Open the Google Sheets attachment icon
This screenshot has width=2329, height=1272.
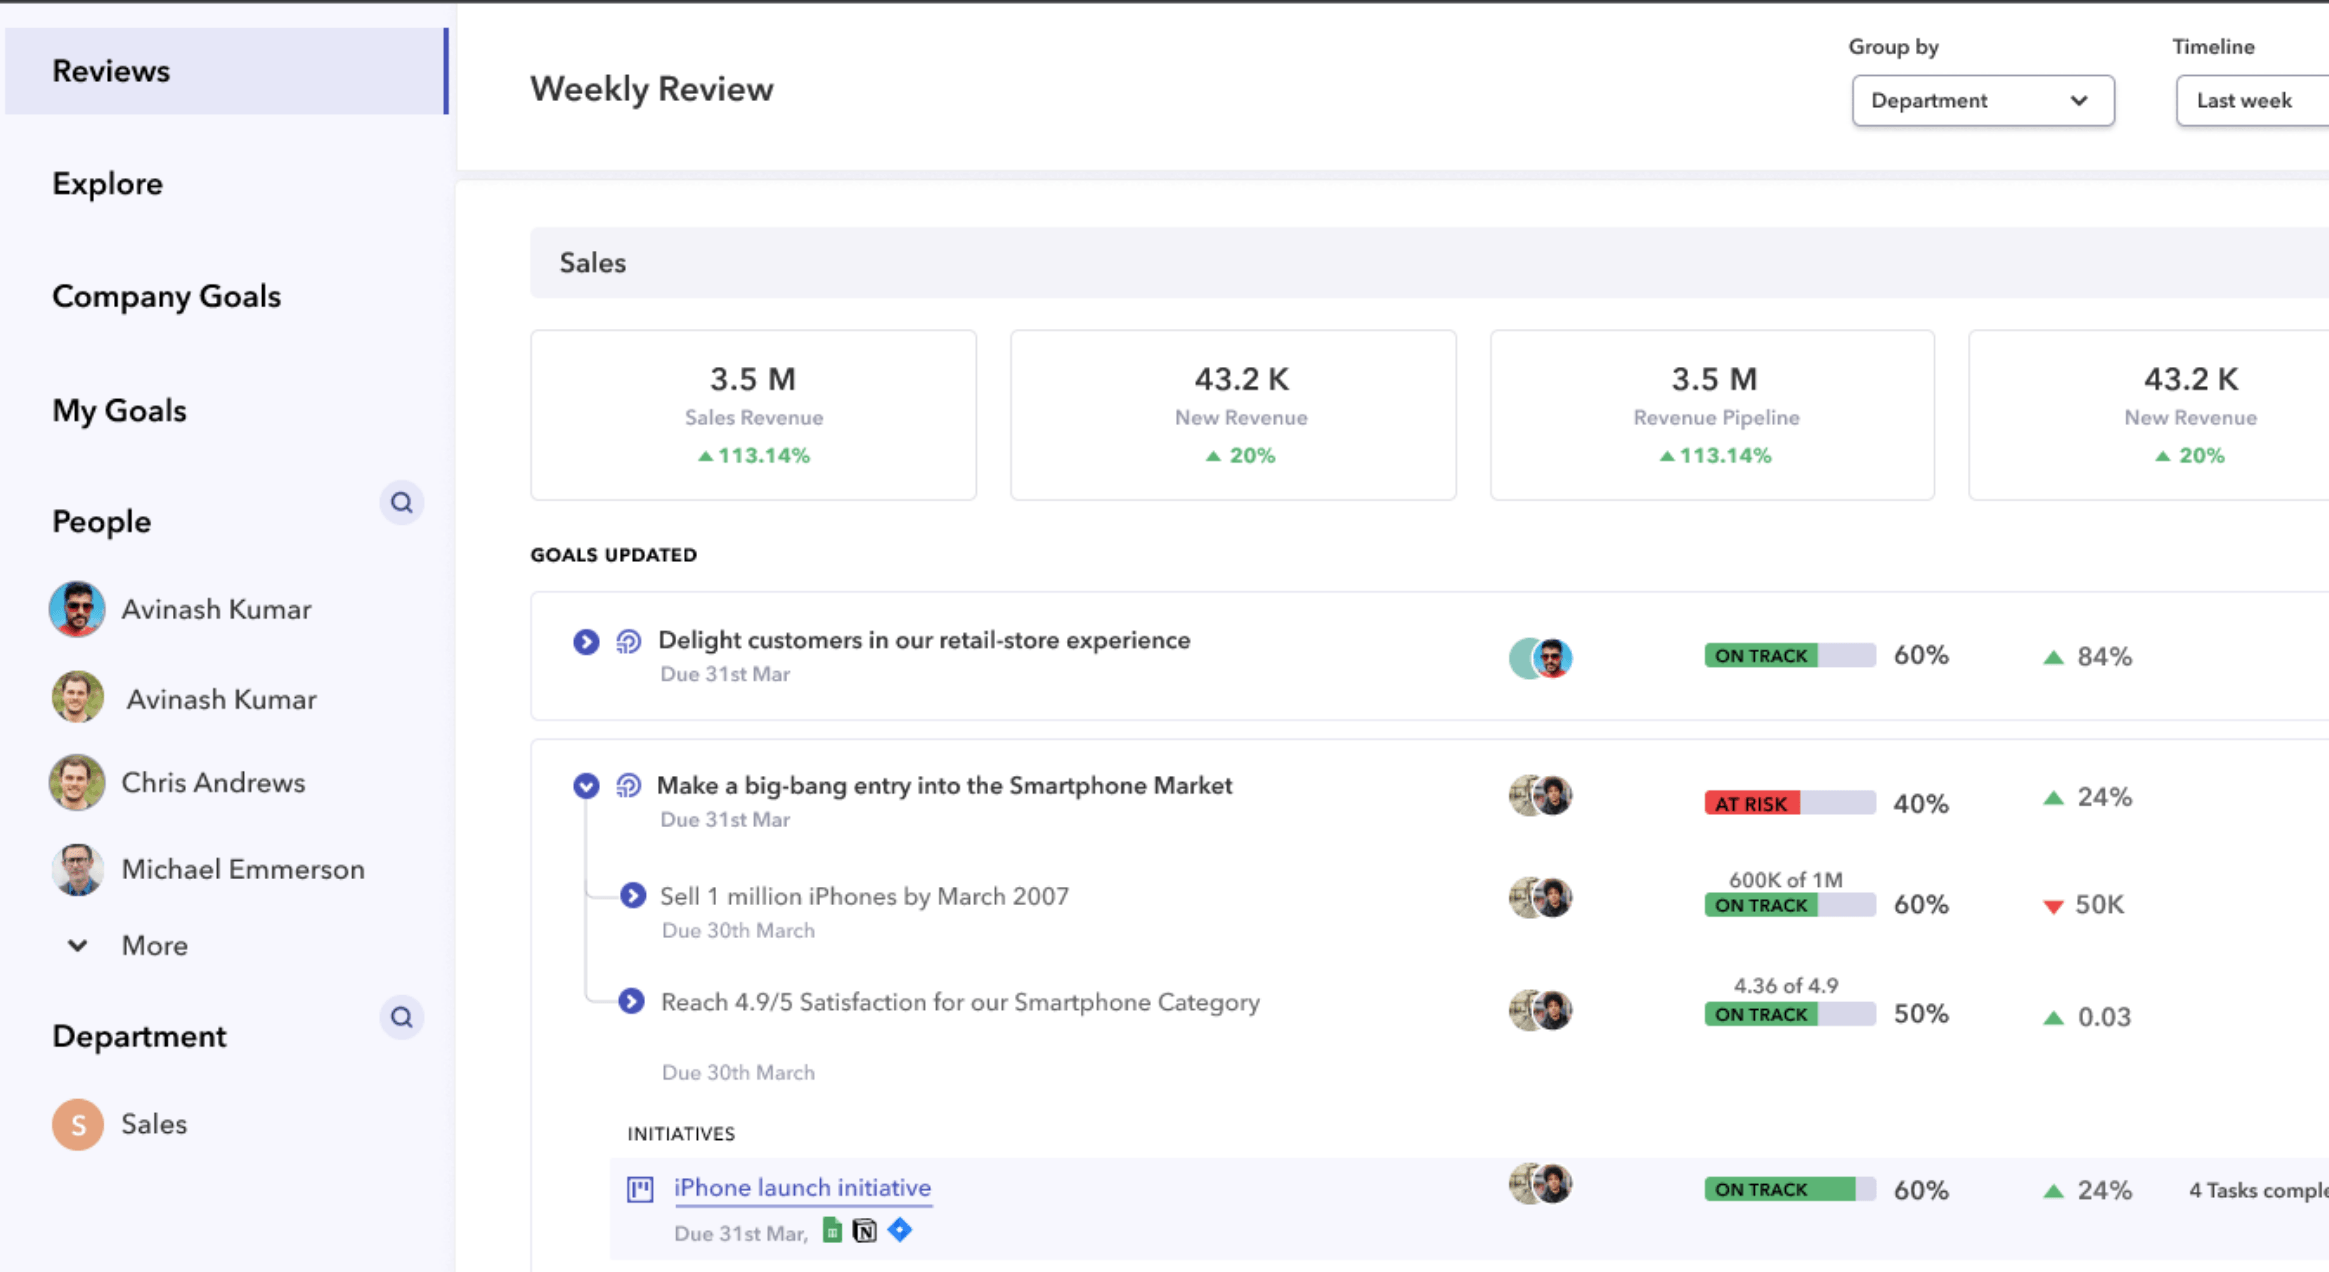tap(831, 1230)
